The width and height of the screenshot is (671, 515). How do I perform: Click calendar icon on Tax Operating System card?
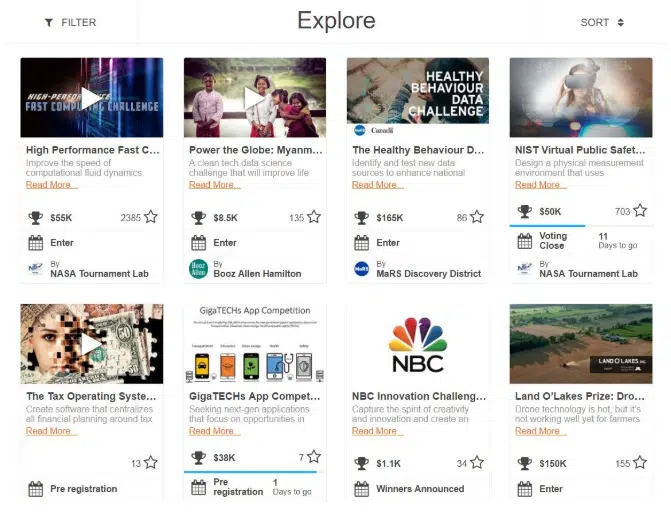point(36,489)
